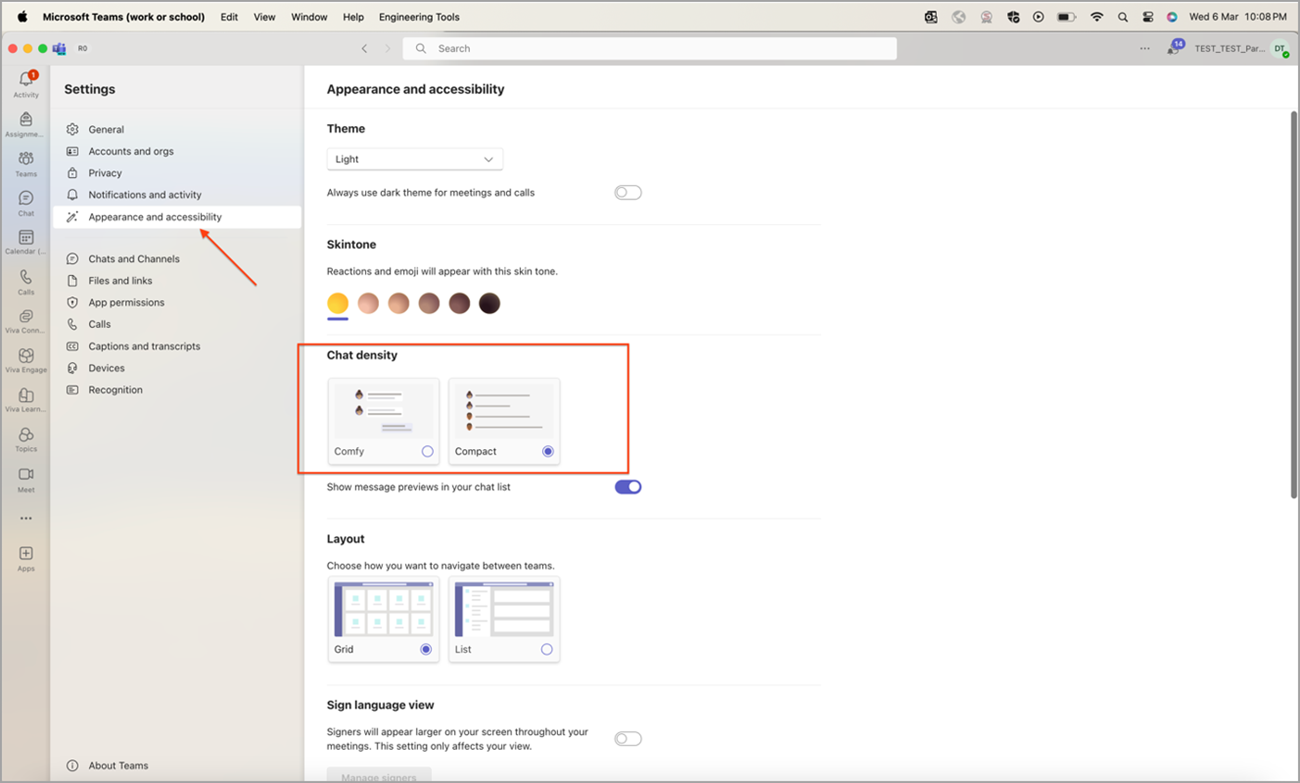
Task: Open the Apps store plus icon
Action: (26, 558)
